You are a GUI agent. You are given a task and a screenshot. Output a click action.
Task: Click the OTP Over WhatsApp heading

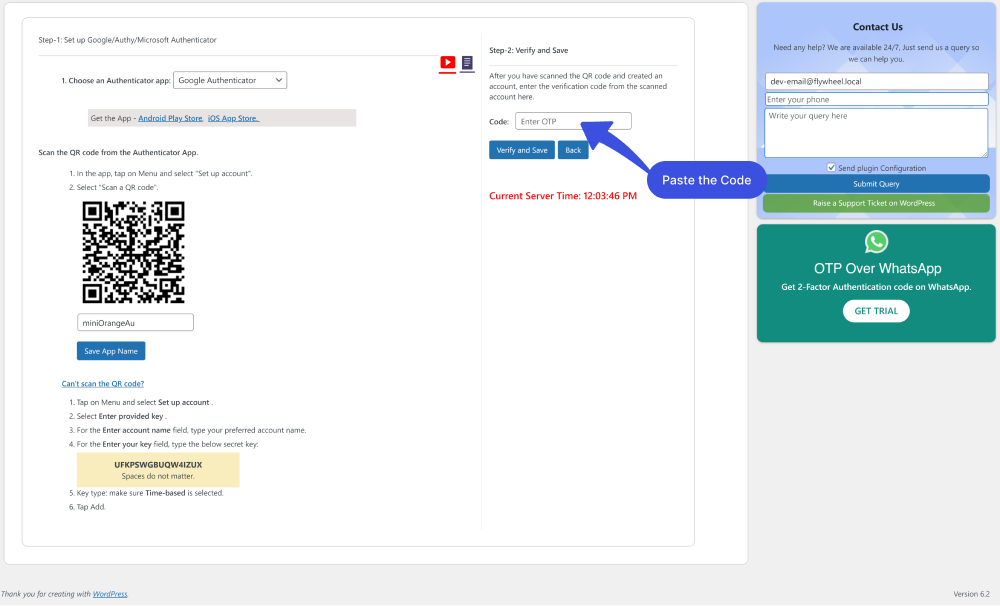(877, 269)
